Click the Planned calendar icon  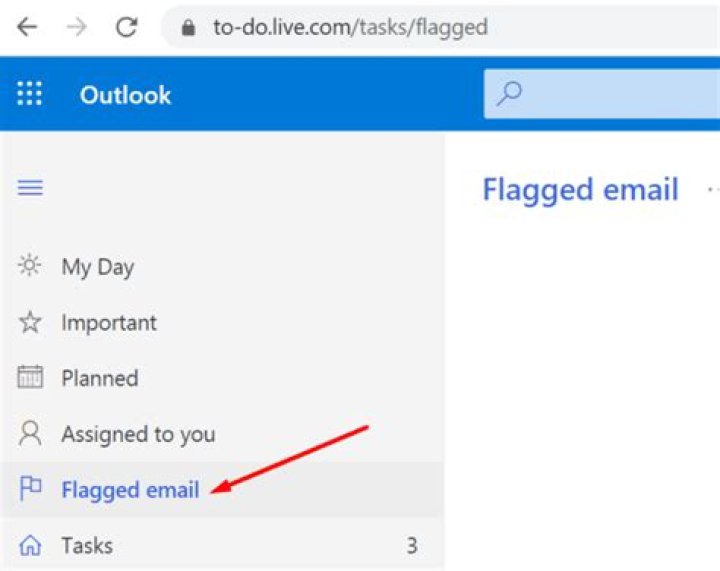point(31,378)
